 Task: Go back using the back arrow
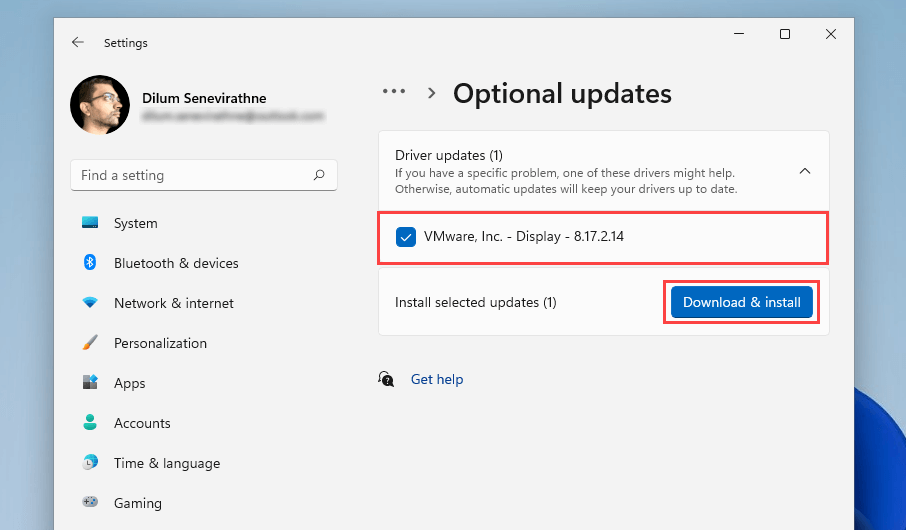coord(78,43)
